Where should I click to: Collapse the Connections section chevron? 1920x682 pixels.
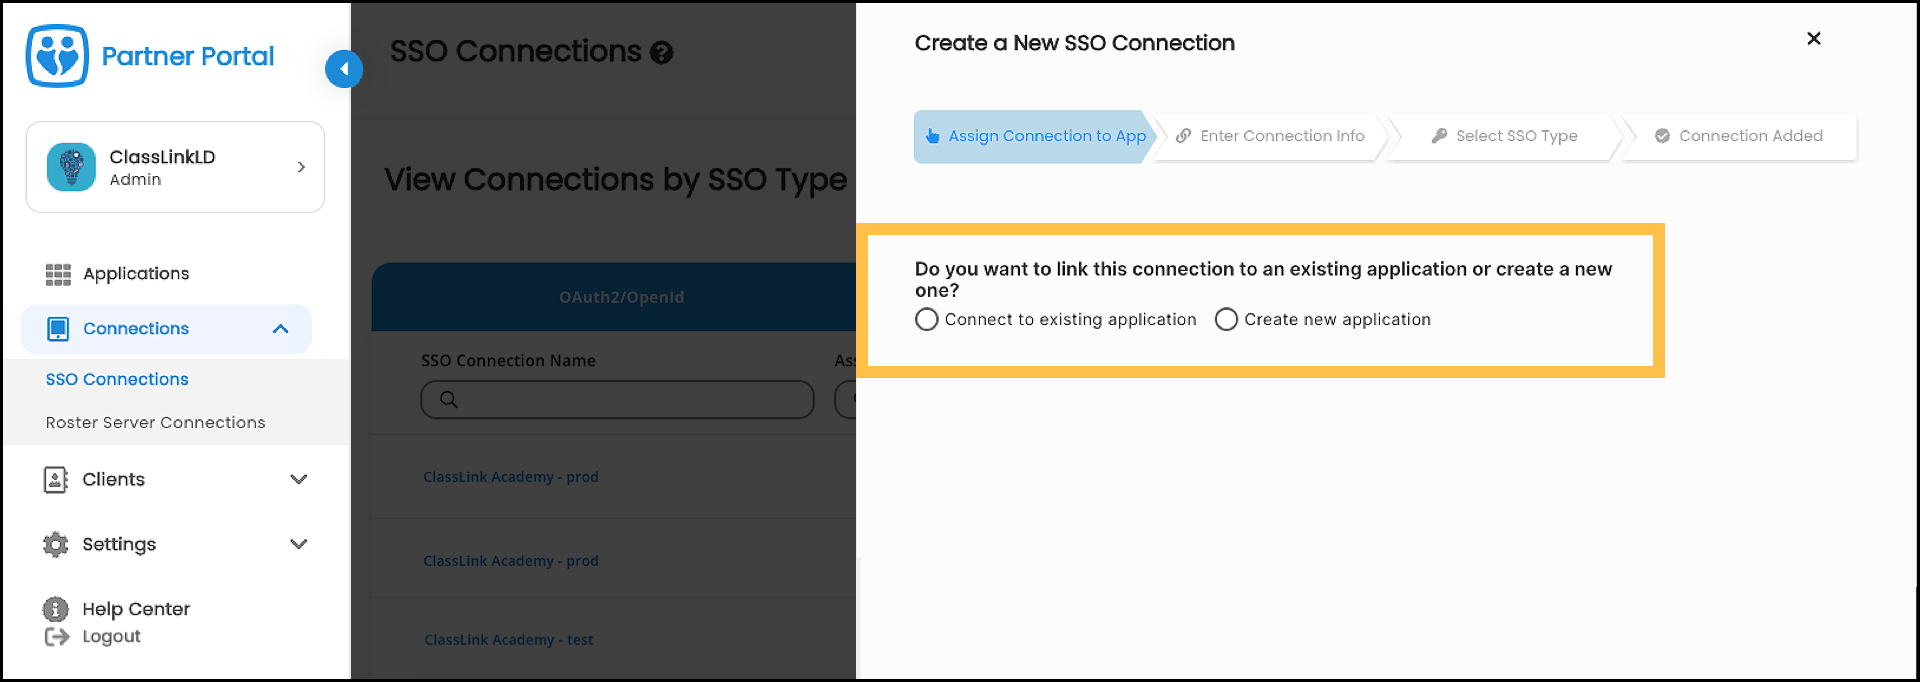point(280,328)
